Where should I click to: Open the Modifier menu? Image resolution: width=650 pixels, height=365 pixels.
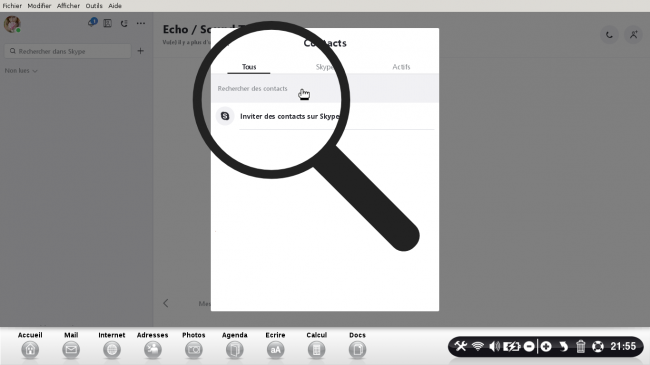39,6
